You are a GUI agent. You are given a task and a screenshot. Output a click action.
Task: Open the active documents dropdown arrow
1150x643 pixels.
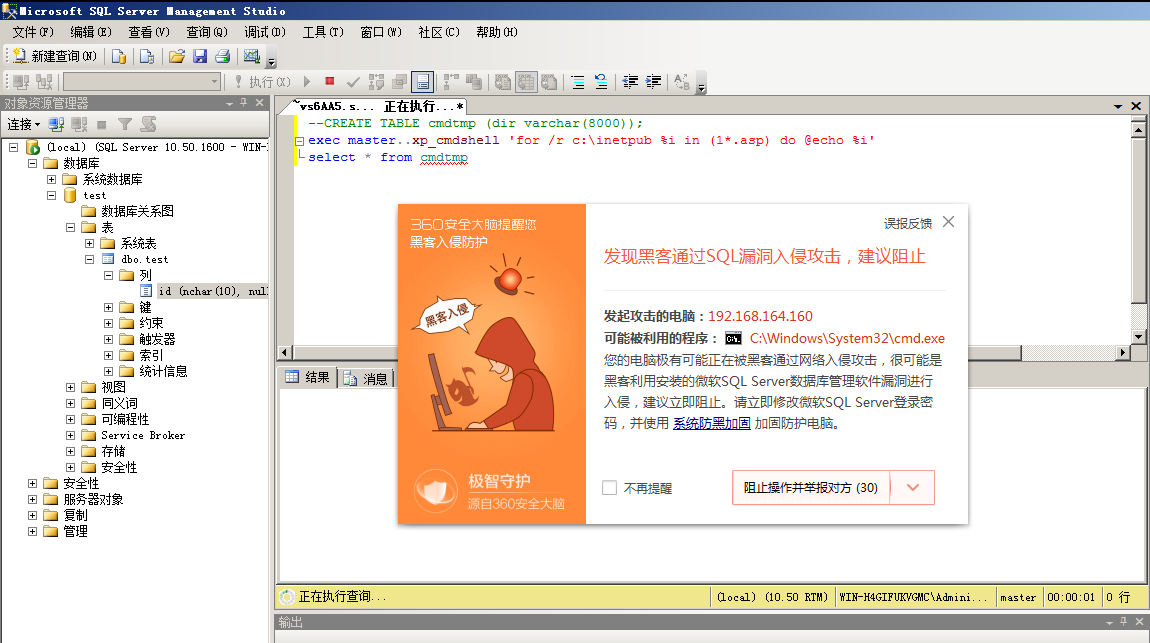[1118, 106]
